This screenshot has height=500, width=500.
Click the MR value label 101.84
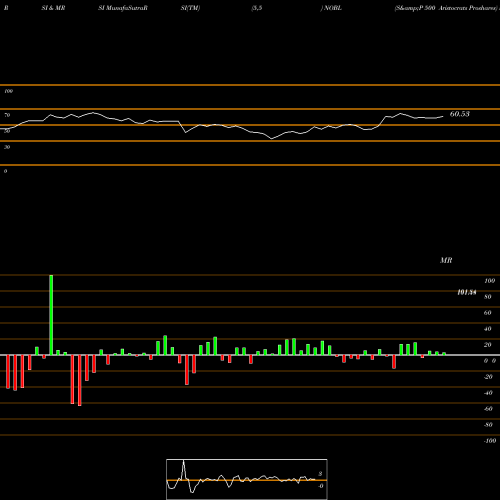(x=467, y=292)
